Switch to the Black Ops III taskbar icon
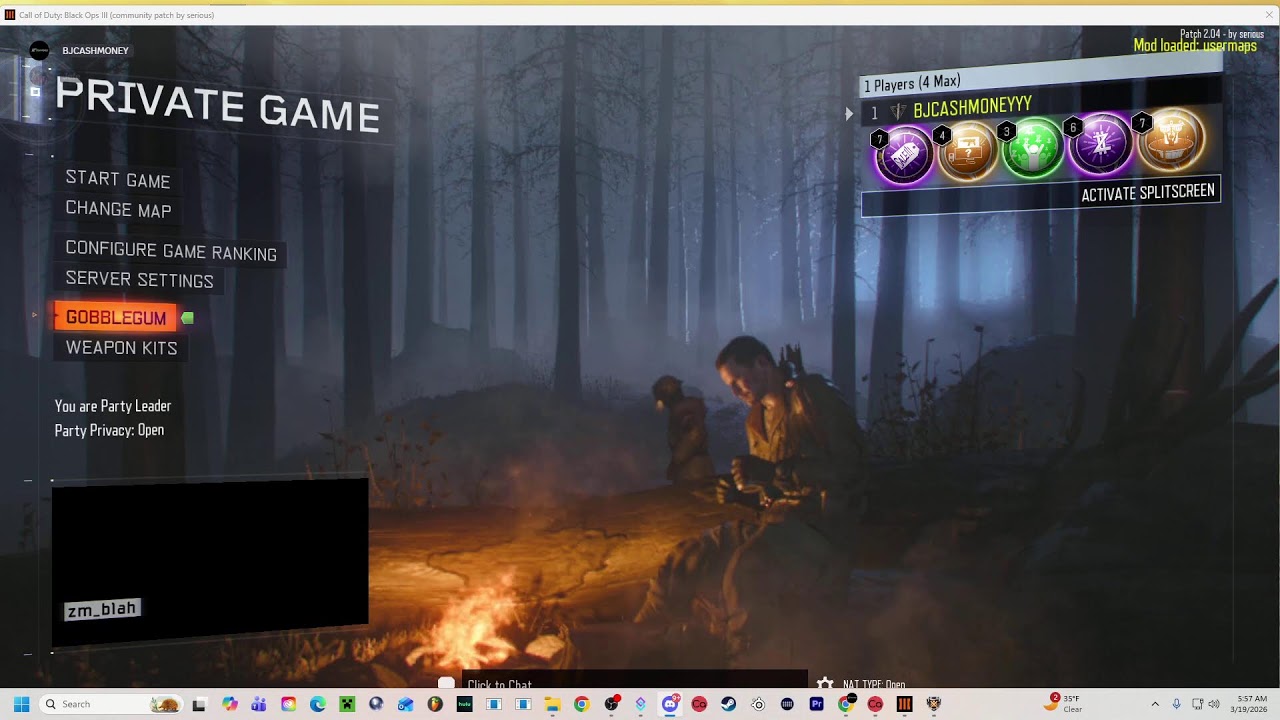 [904, 704]
